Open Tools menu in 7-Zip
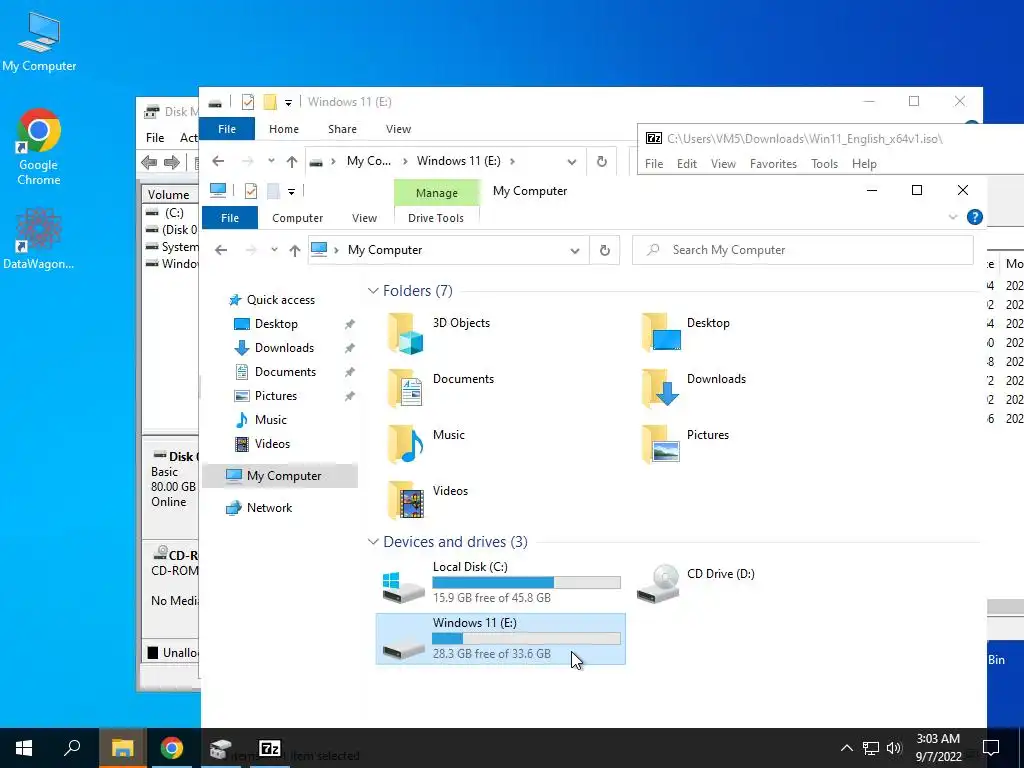Viewport: 1024px width, 768px height. pos(824,164)
